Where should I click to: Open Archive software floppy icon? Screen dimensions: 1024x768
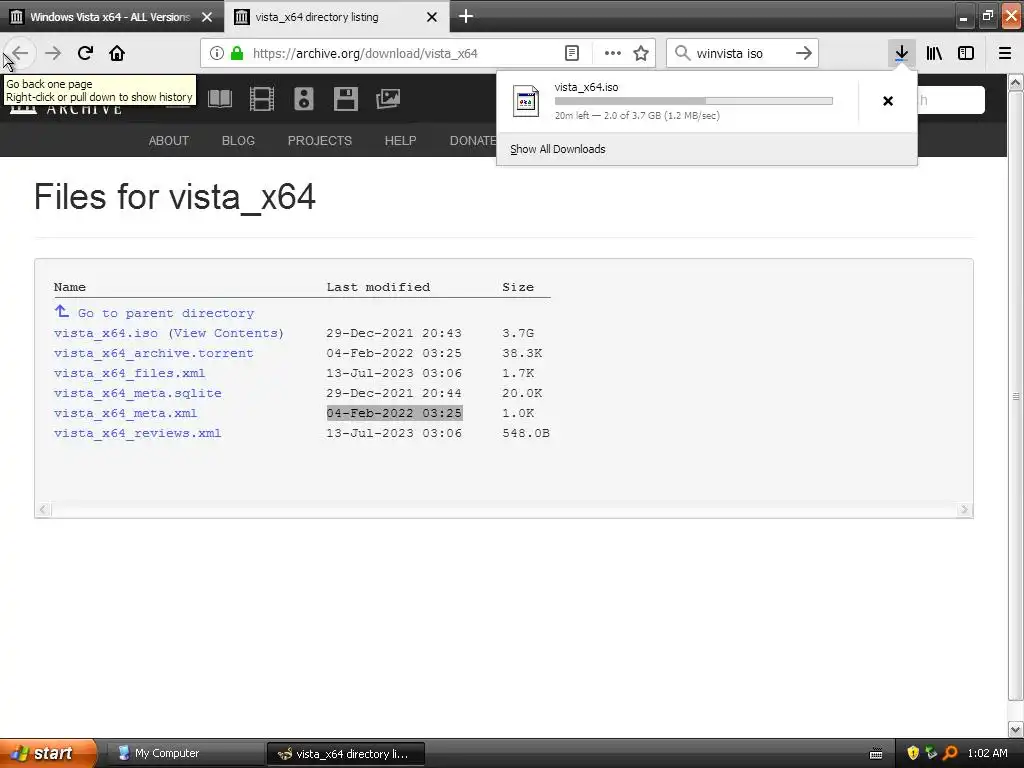345,99
